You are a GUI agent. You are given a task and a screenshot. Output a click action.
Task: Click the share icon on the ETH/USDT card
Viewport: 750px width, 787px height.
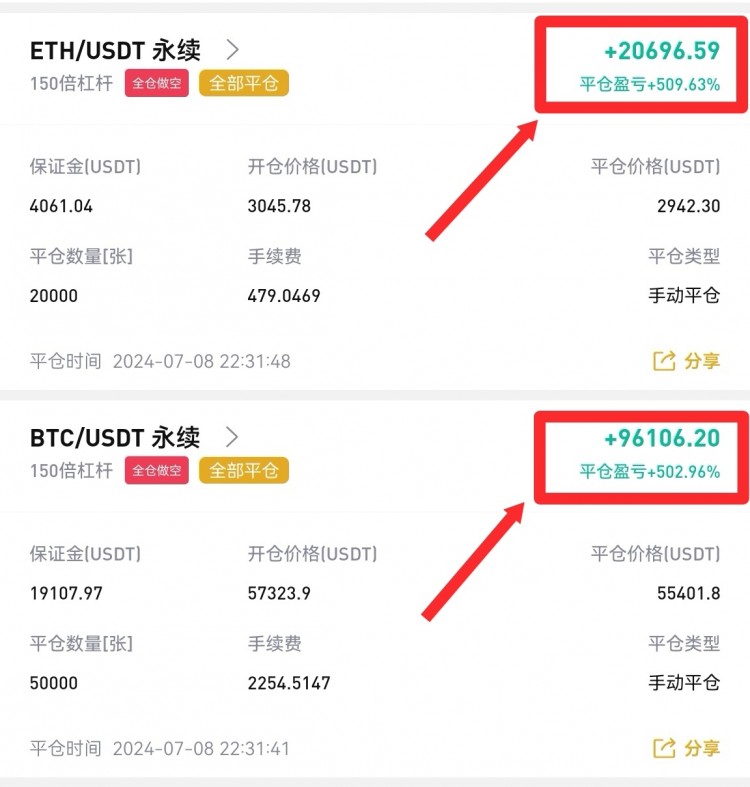(664, 361)
